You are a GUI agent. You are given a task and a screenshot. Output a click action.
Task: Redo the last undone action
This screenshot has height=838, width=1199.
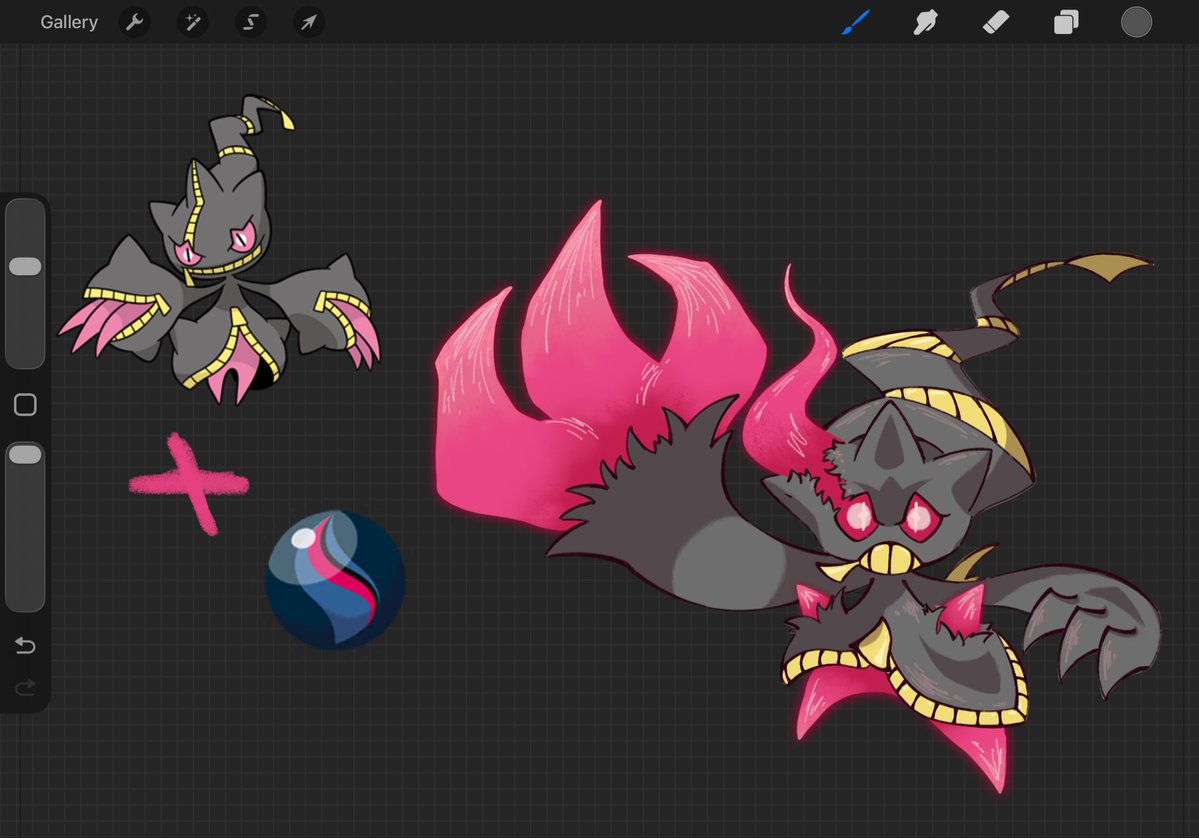tap(25, 687)
